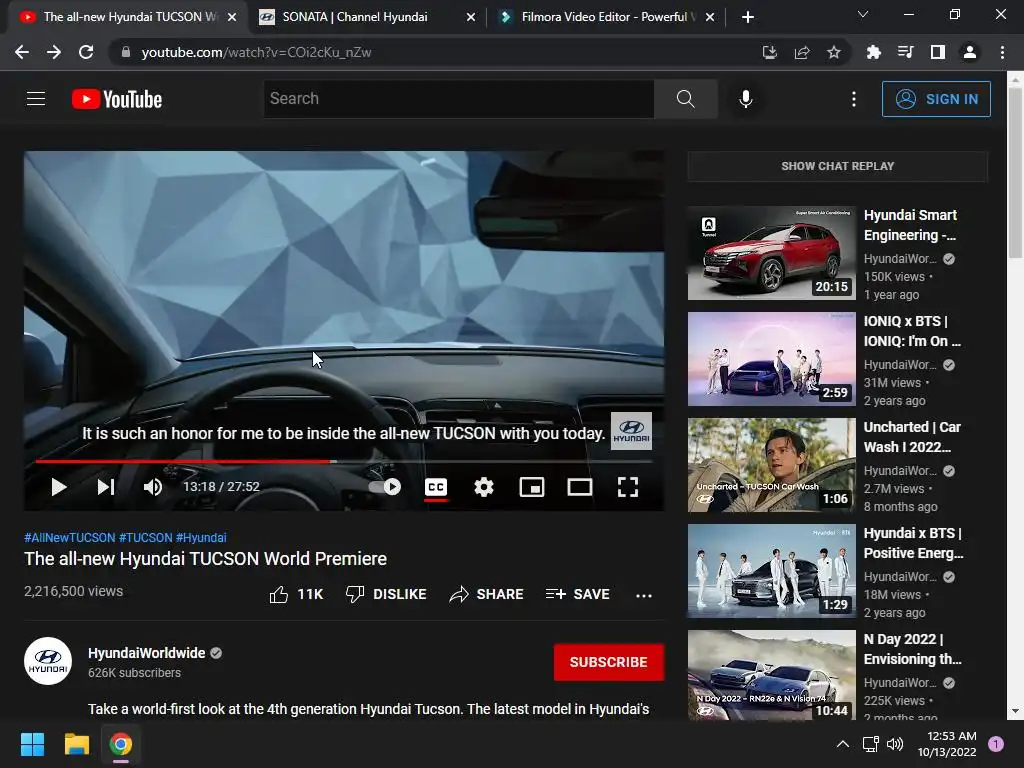This screenshot has height=768, width=1024.
Task: Open taskbar volume control
Action: 895,744
